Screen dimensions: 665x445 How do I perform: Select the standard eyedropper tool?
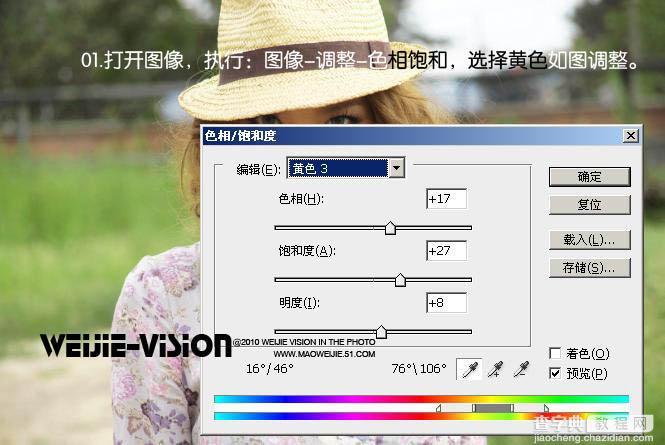[469, 369]
